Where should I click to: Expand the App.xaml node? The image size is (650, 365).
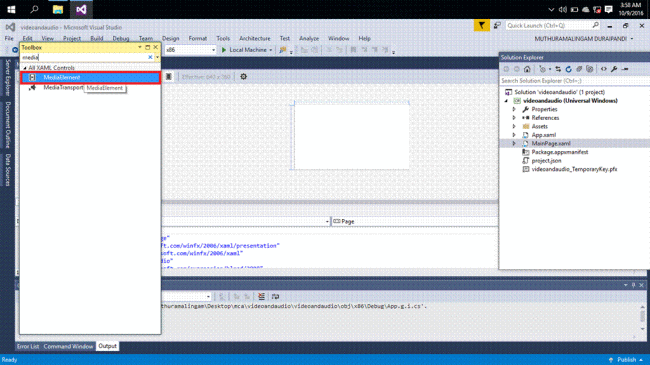pyautogui.click(x=514, y=135)
